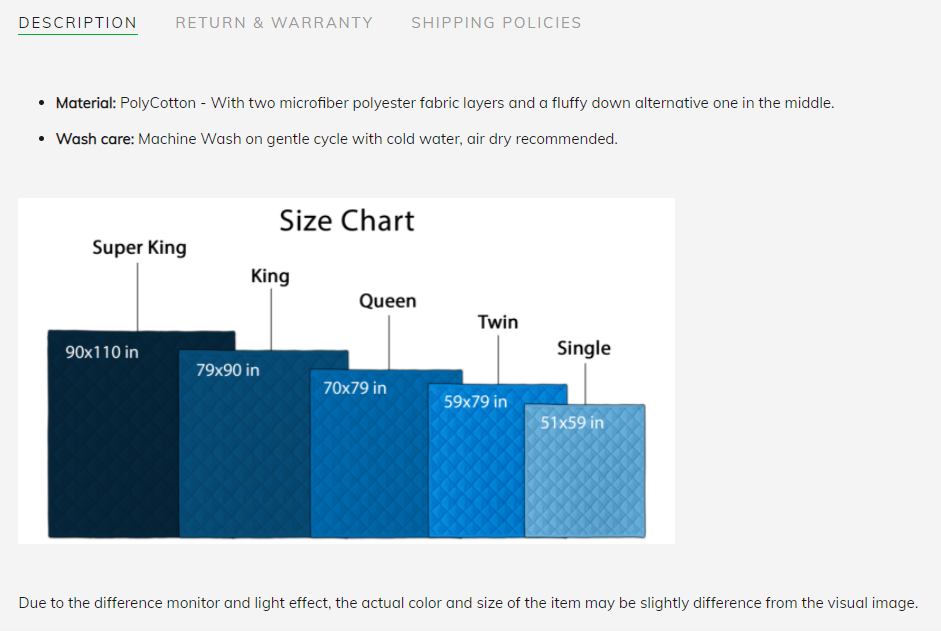
Task: Click the 51x59 in light blue swatch
Action: pos(585,471)
